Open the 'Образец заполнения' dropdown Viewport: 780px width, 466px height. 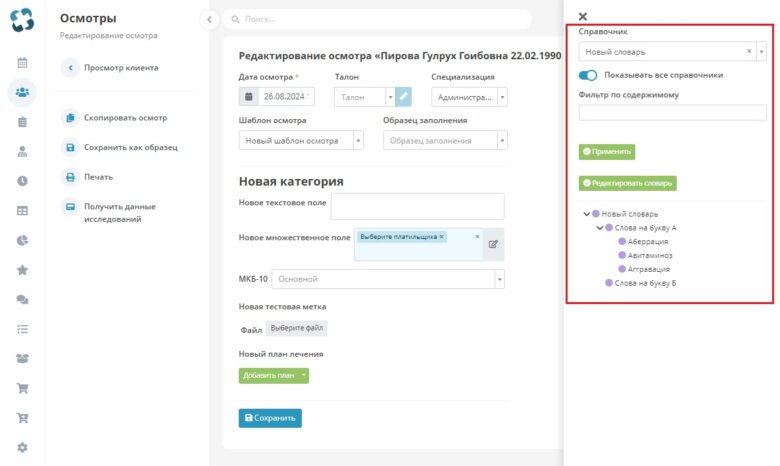coord(502,140)
